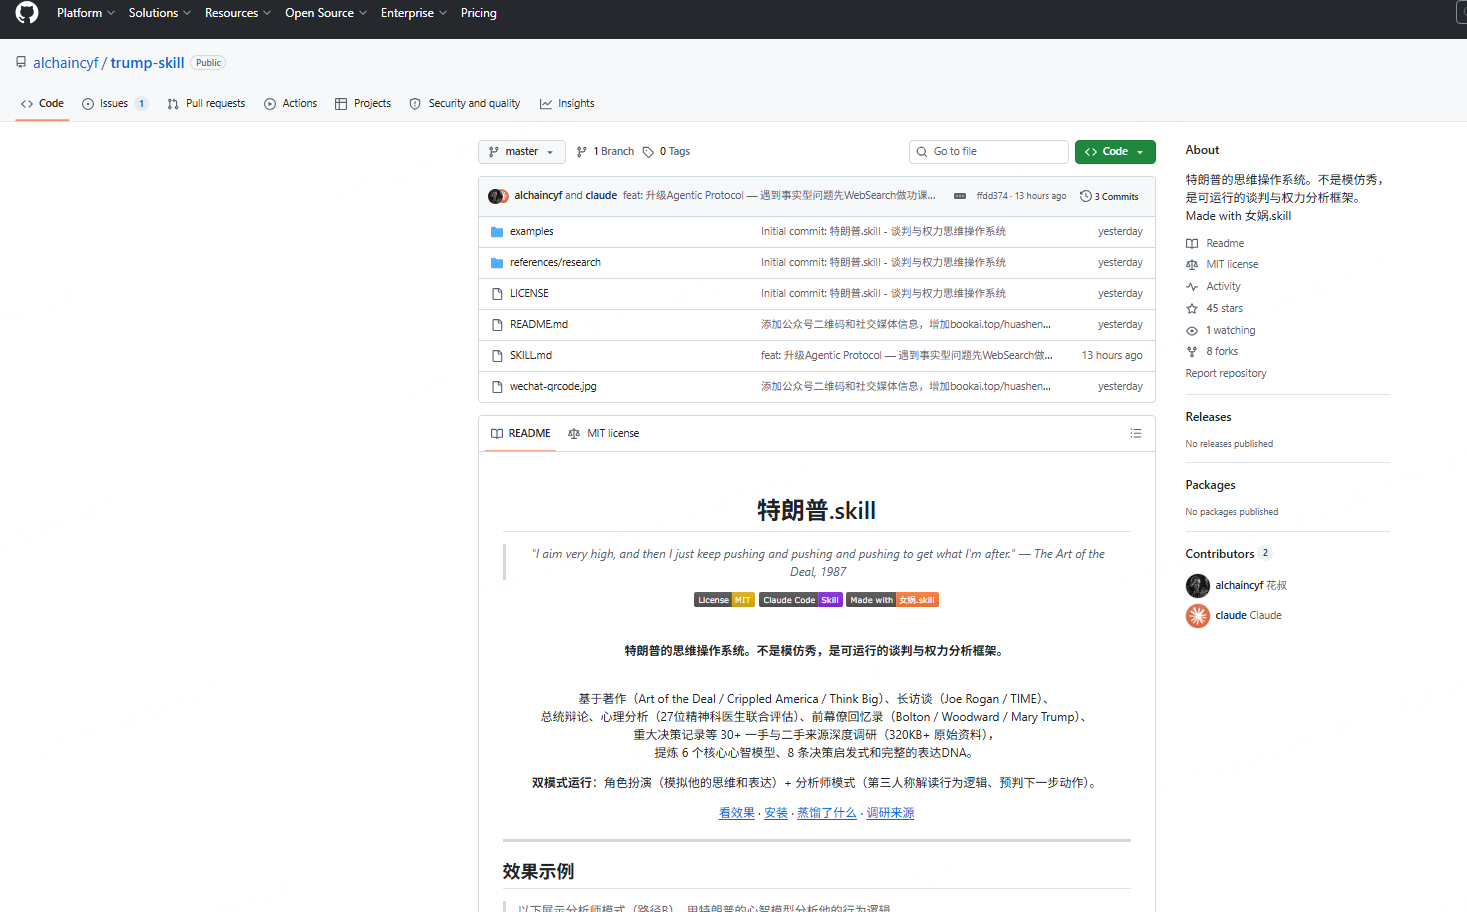The height and width of the screenshot is (912, 1467).
Task: Open contributor claude profile
Action: (1231, 616)
